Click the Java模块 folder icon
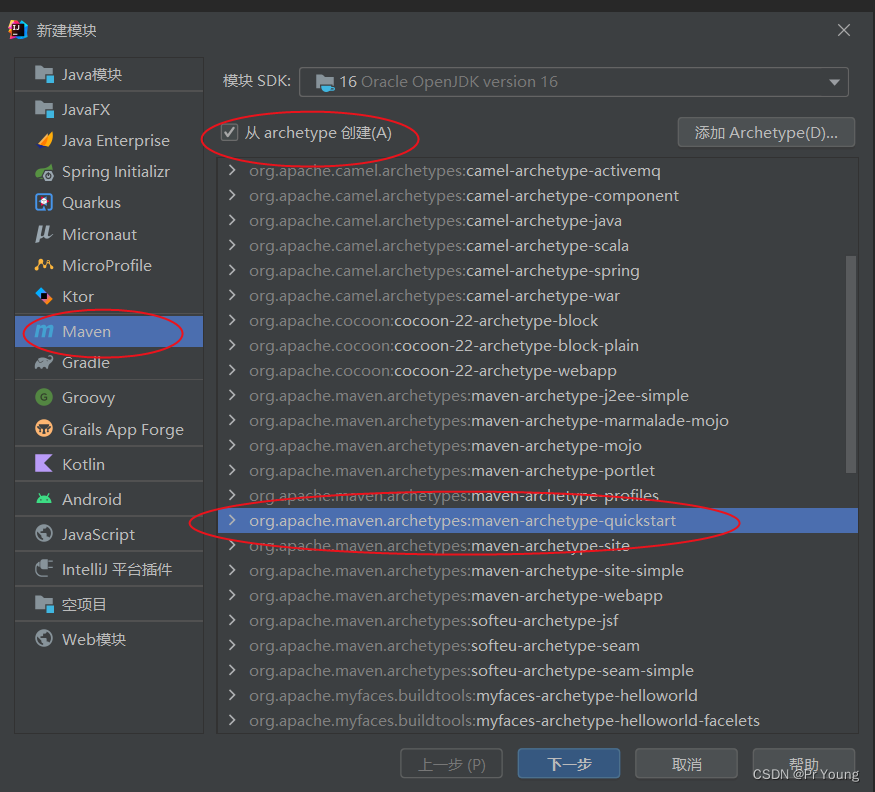This screenshot has height=792, width=875. 44,74
